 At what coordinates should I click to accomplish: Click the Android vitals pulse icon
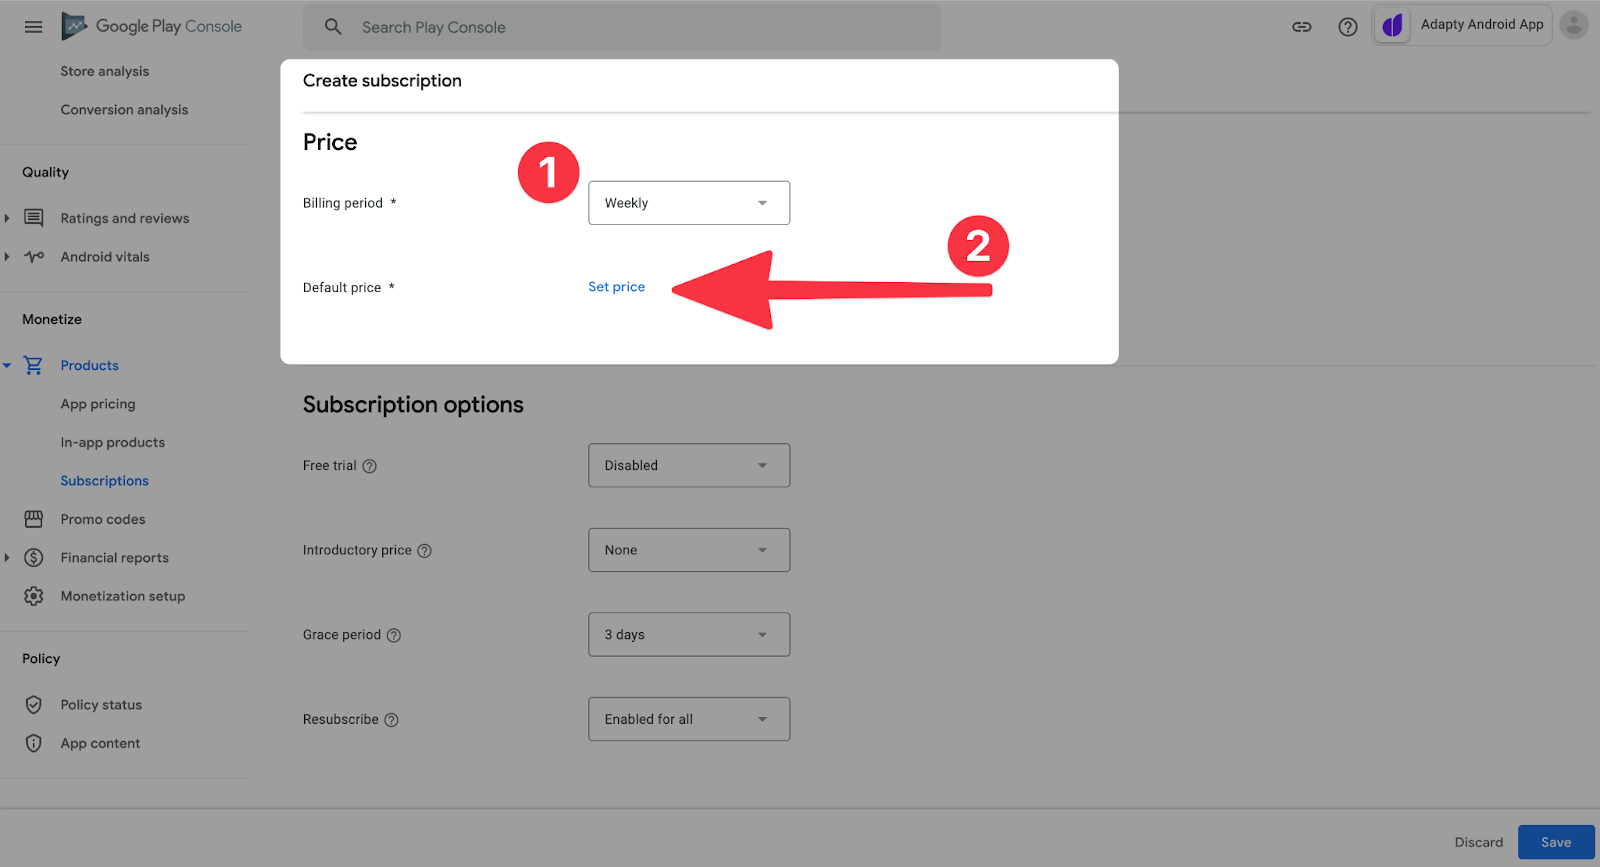(x=34, y=257)
